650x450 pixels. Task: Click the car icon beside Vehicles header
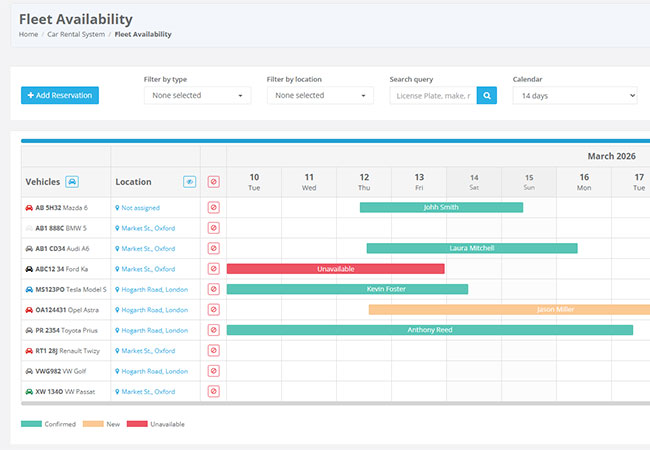click(x=72, y=181)
